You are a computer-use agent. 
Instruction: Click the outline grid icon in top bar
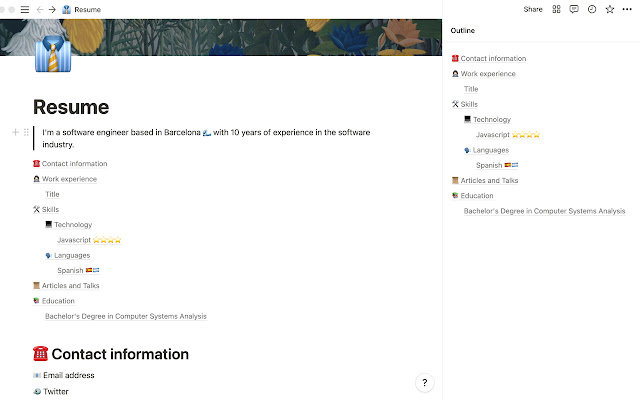[x=556, y=9]
